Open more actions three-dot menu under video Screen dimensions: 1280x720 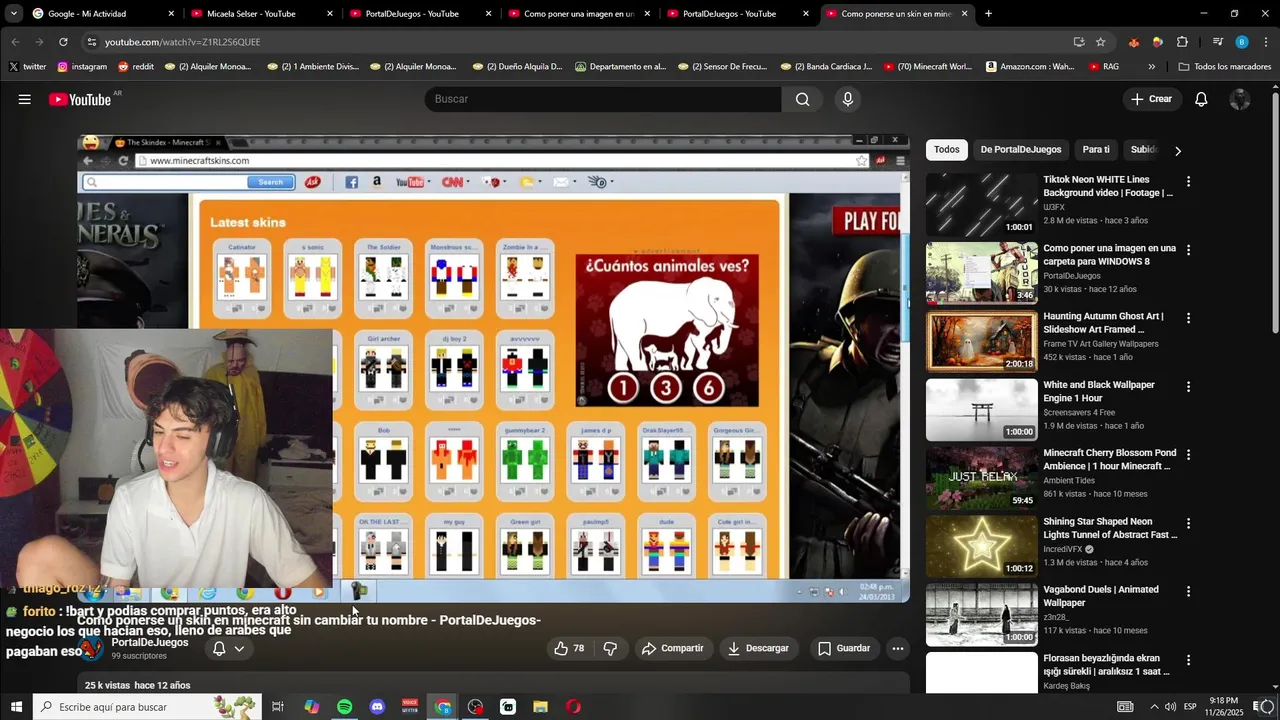[898, 648]
